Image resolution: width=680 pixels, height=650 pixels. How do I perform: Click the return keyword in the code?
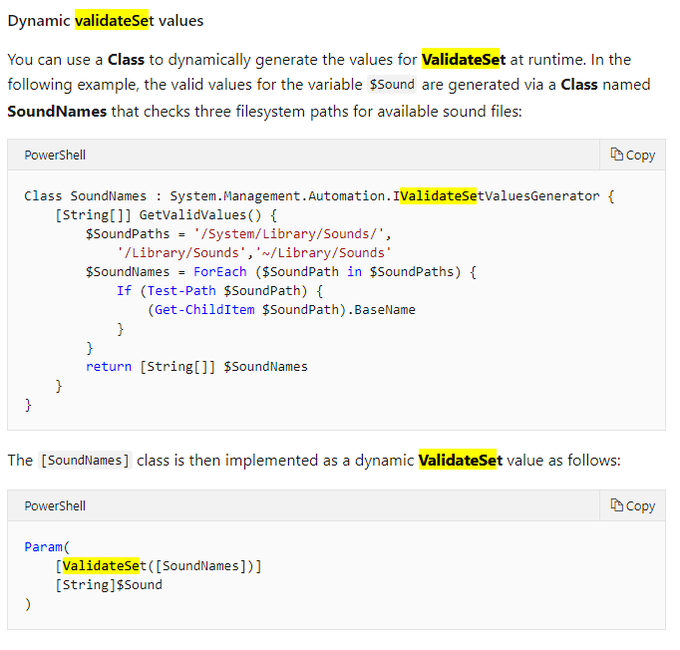coord(108,367)
